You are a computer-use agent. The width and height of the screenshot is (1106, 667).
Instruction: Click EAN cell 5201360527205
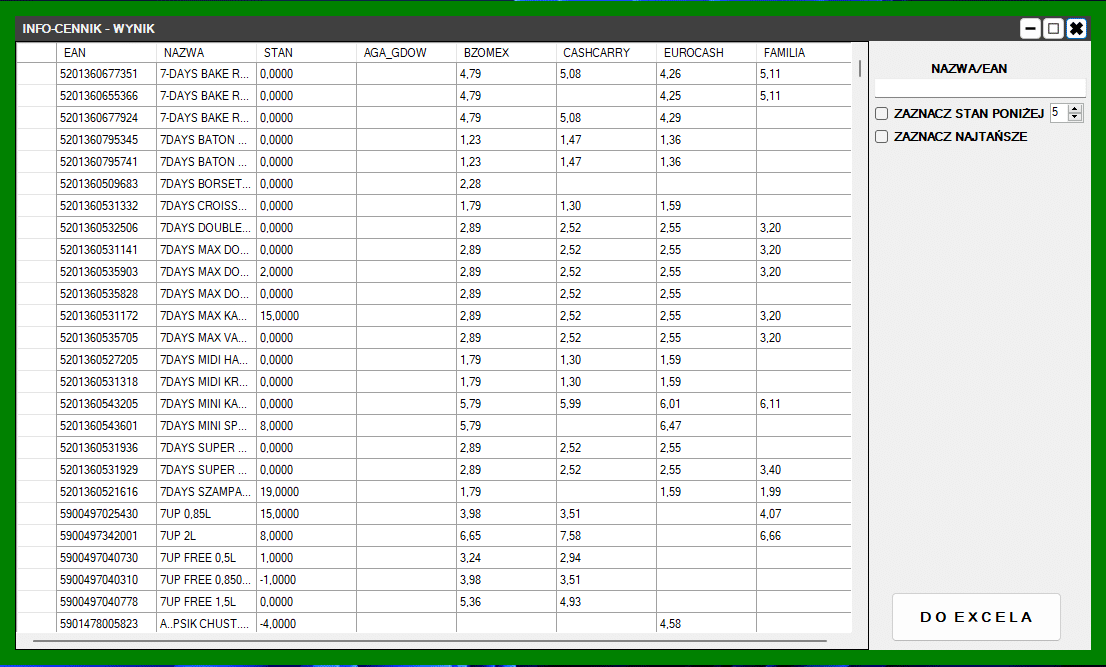(x=106, y=360)
